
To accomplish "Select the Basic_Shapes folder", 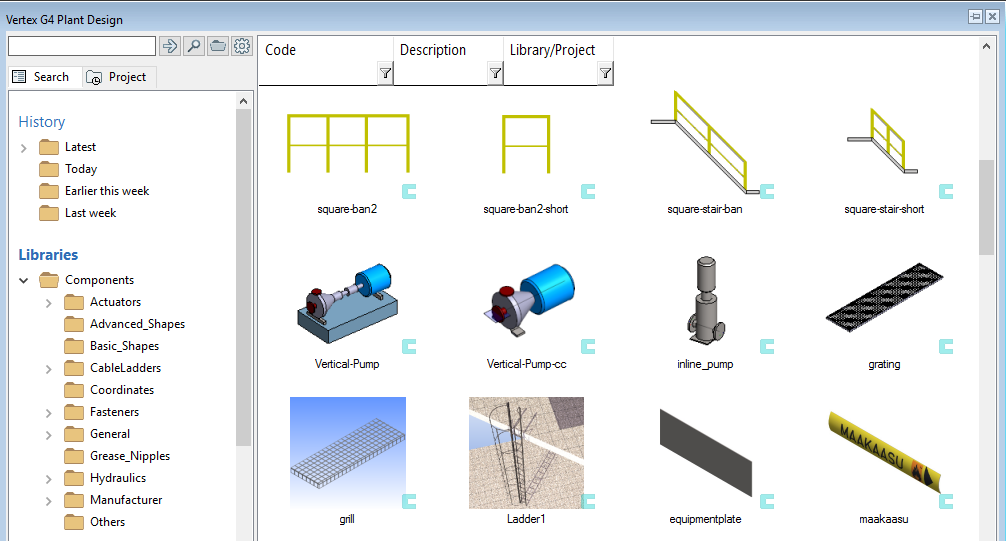I will pos(124,346).
